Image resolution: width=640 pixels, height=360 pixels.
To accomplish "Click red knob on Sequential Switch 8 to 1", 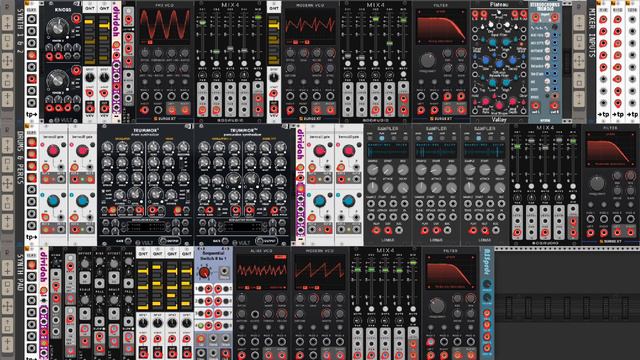I will pyautogui.click(x=204, y=272).
